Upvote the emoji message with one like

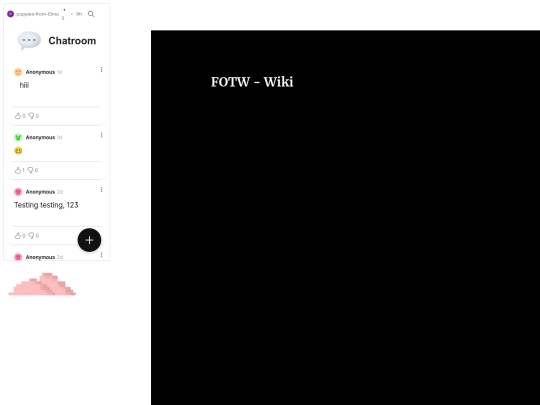18,170
